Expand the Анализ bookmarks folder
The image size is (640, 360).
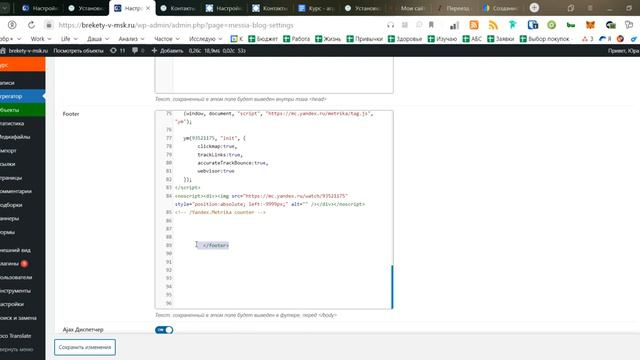tap(131, 39)
